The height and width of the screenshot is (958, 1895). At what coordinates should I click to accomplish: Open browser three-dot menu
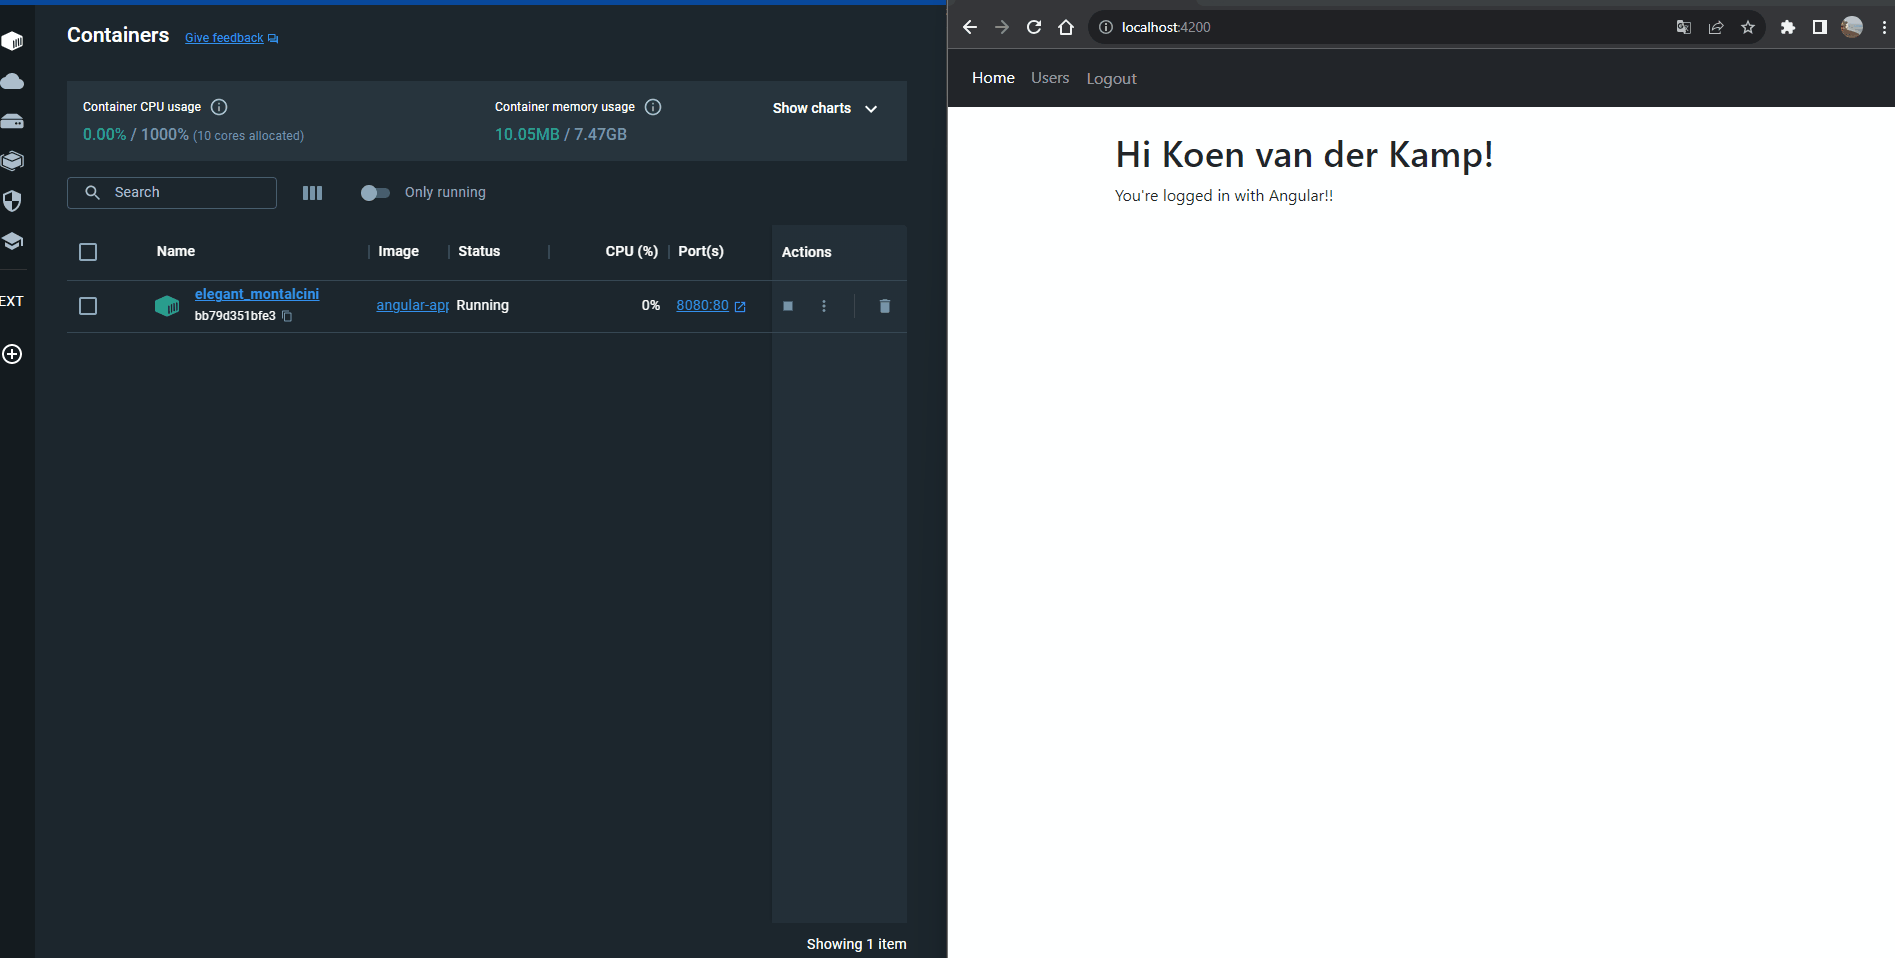point(1884,27)
